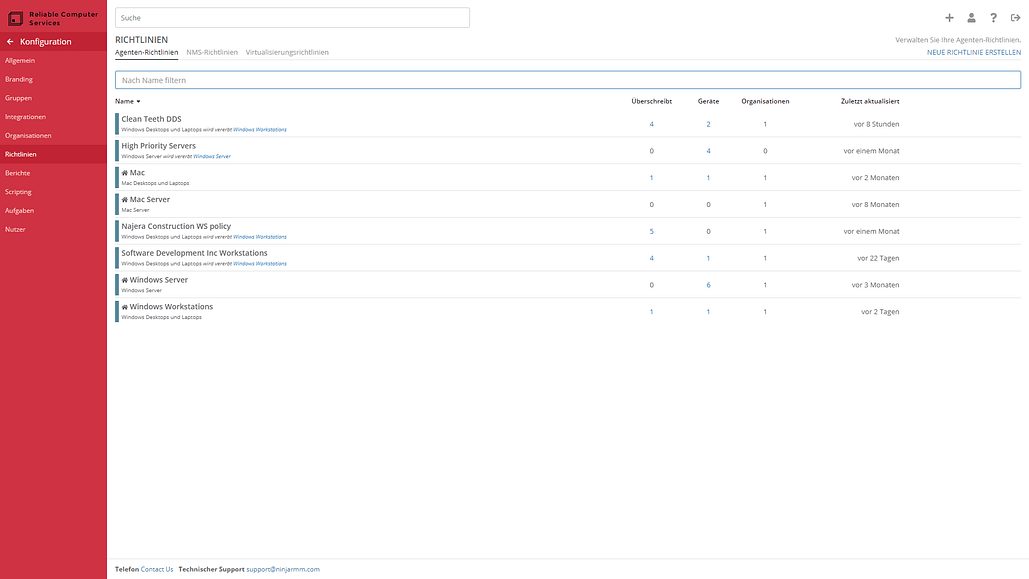Open the Najera Construction WS policy
The height and width of the screenshot is (579, 1029).
pyautogui.click(x=176, y=226)
